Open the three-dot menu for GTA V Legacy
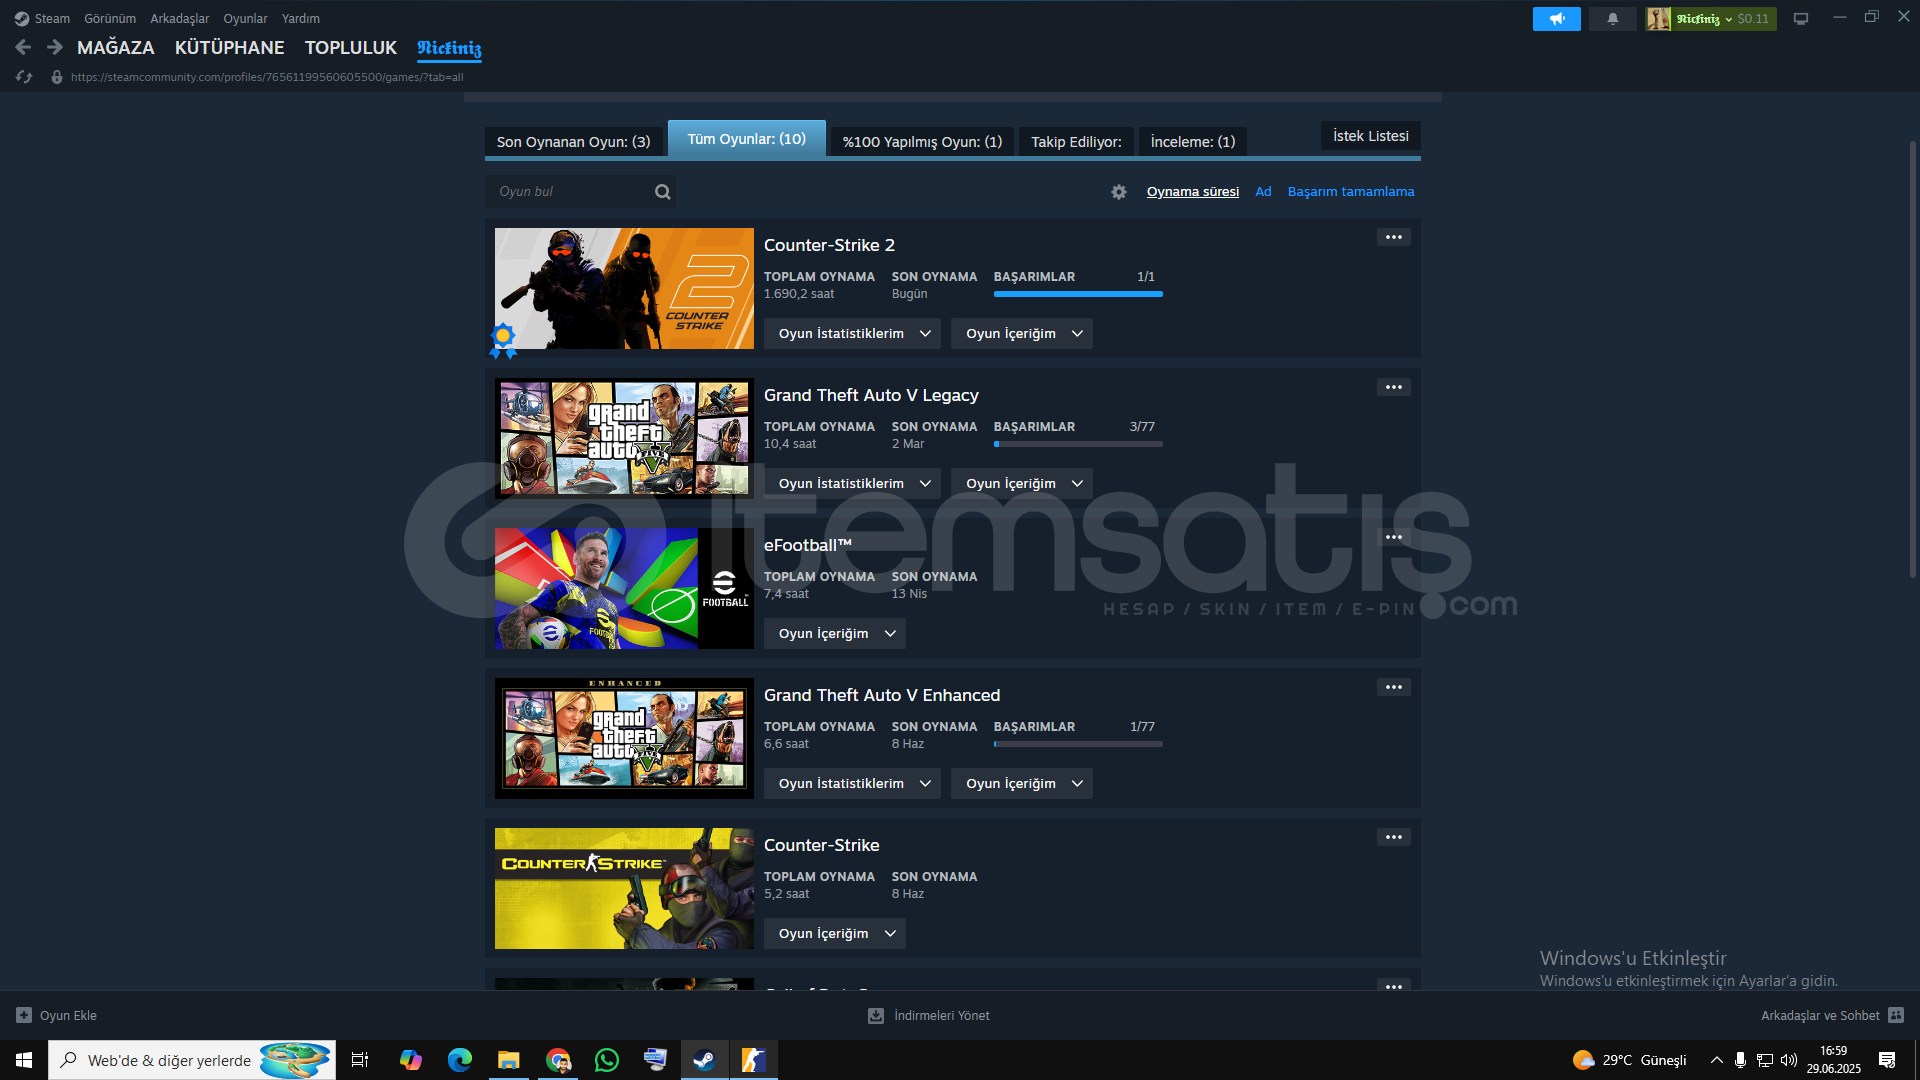Viewport: 1920px width, 1080px height. [x=1394, y=387]
